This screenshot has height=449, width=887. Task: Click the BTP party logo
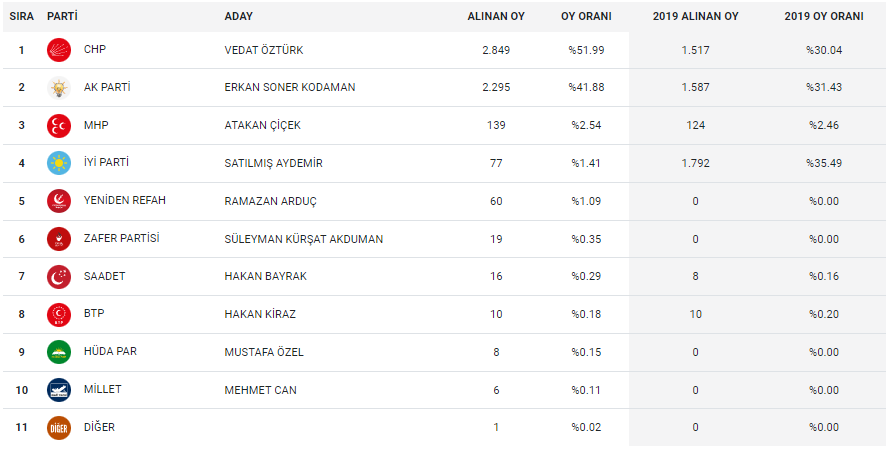[59, 314]
